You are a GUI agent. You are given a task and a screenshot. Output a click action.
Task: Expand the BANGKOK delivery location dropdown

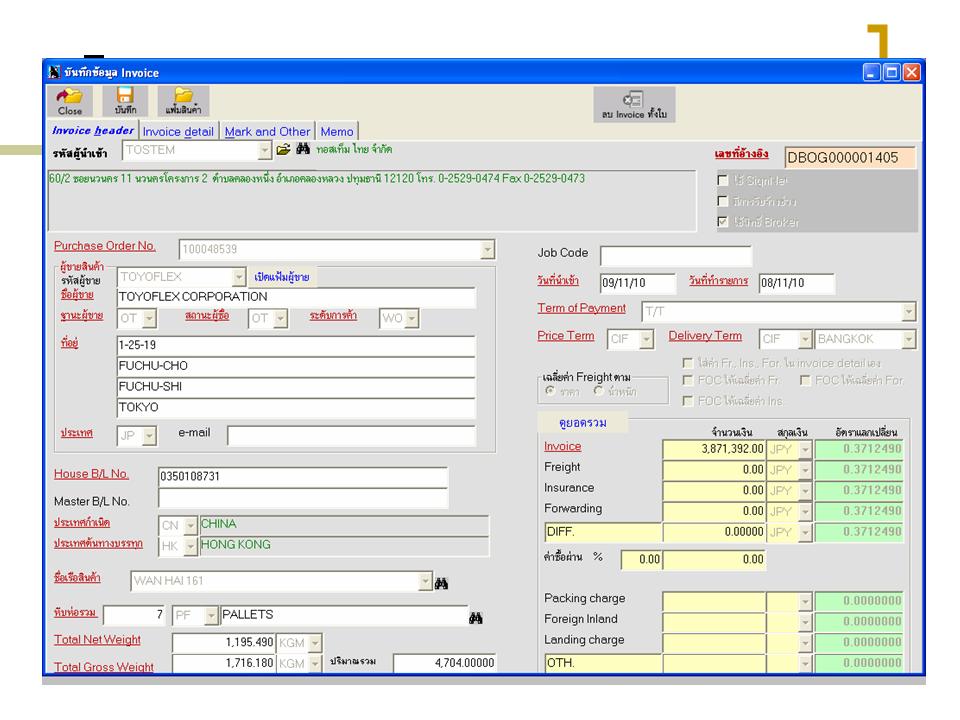[908, 340]
